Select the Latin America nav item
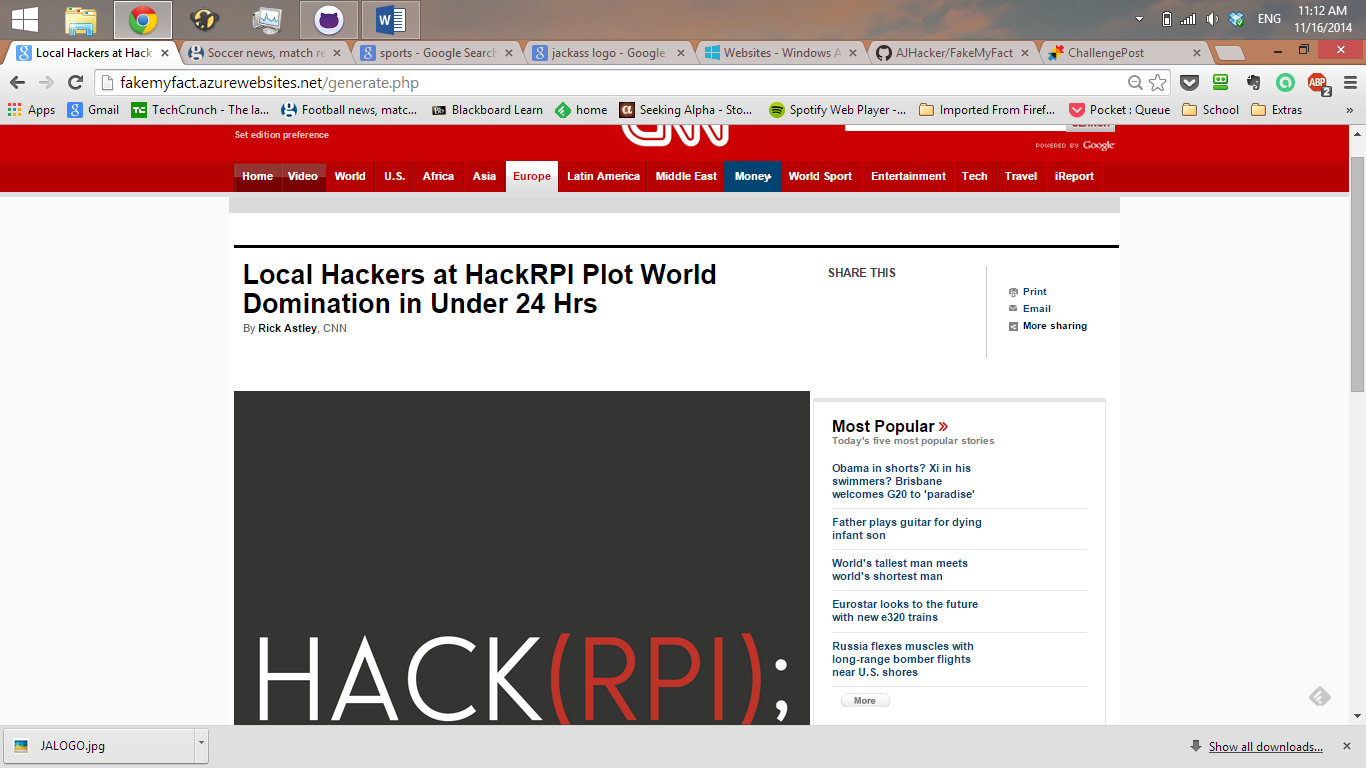Screen dimensions: 1366x768 [603, 176]
